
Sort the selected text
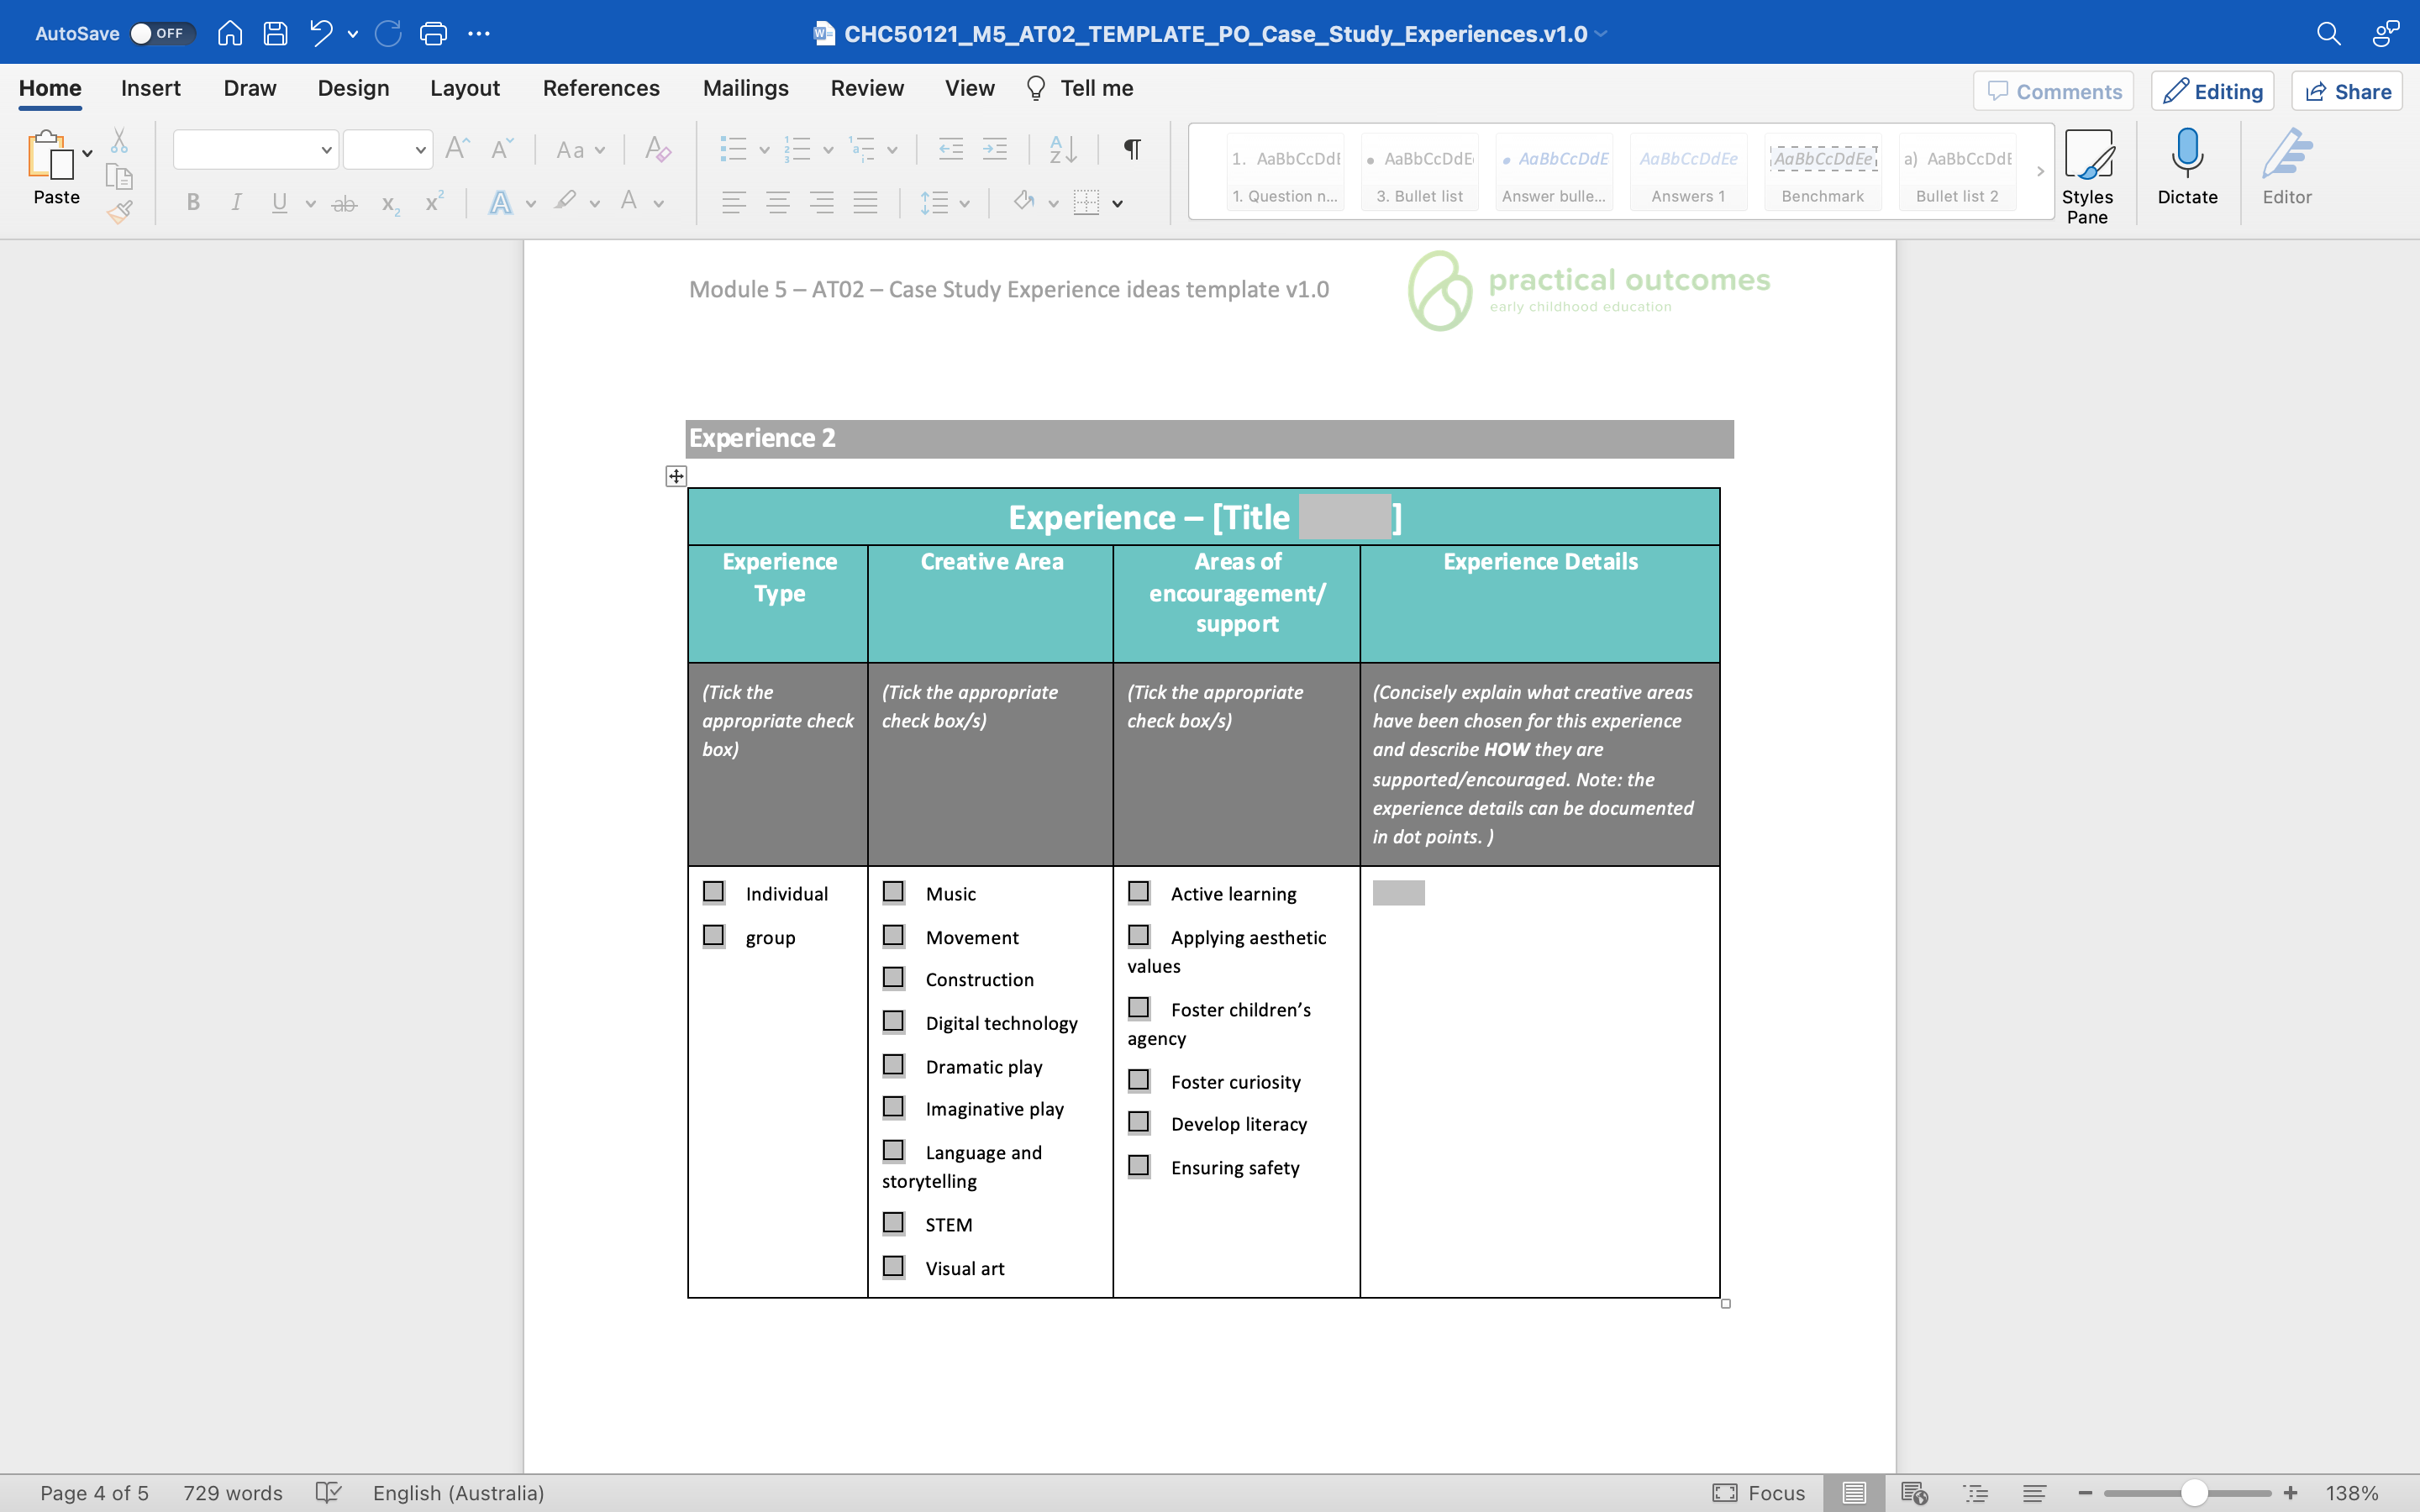pyautogui.click(x=1063, y=148)
